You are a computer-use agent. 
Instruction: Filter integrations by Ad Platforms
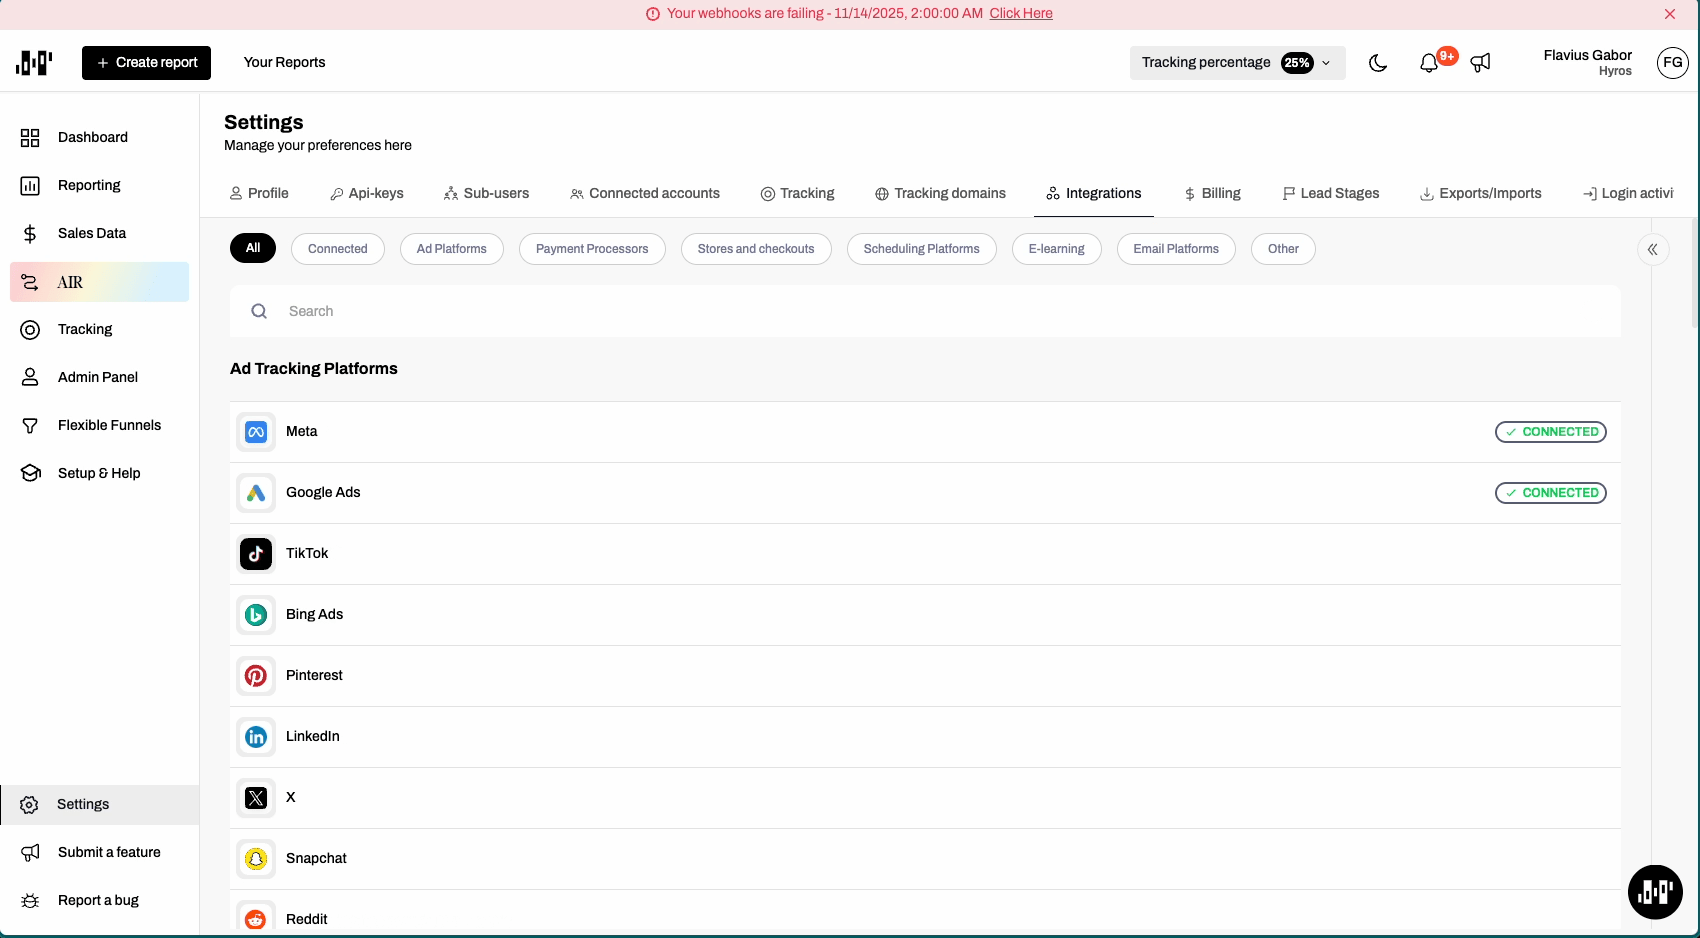pos(452,249)
